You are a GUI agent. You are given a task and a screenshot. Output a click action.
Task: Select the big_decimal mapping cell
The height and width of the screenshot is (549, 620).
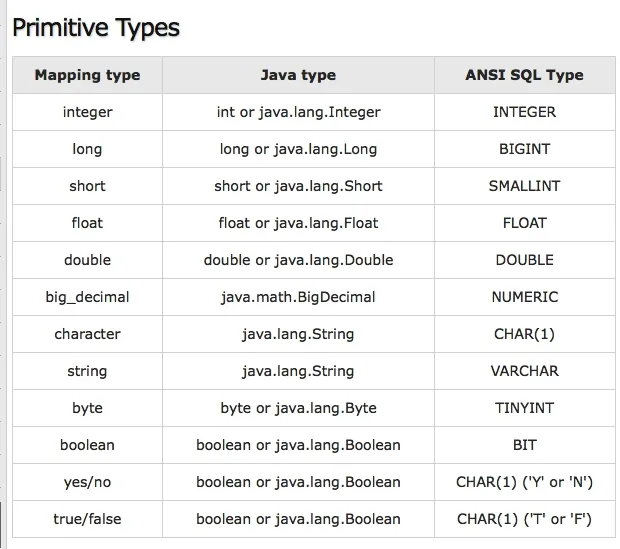click(x=87, y=297)
